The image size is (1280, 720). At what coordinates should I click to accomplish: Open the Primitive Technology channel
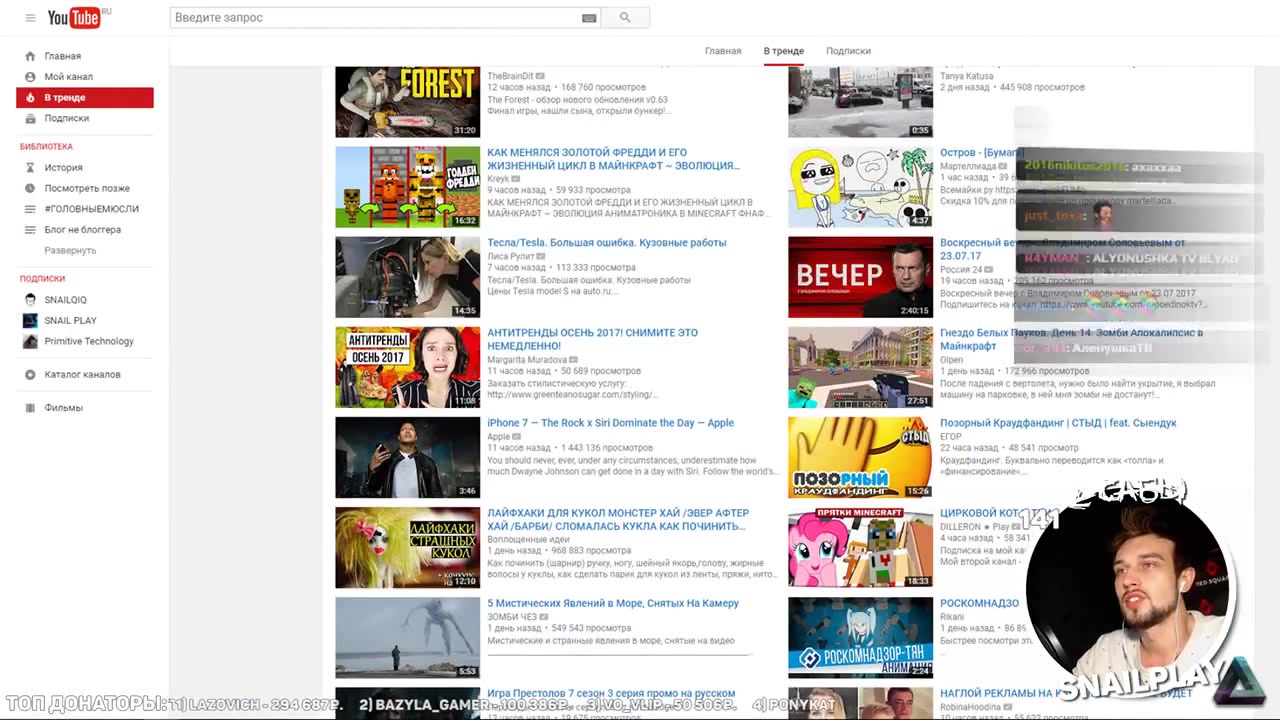(88, 341)
